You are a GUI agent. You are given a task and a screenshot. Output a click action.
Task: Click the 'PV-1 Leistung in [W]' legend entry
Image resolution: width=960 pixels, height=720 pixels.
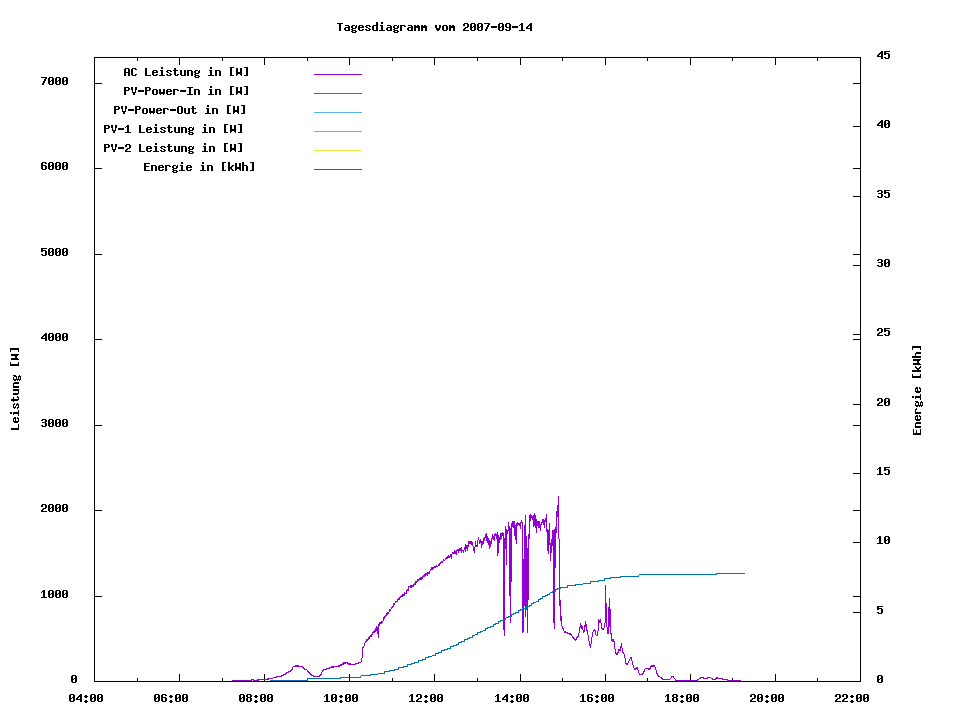pyautogui.click(x=173, y=129)
